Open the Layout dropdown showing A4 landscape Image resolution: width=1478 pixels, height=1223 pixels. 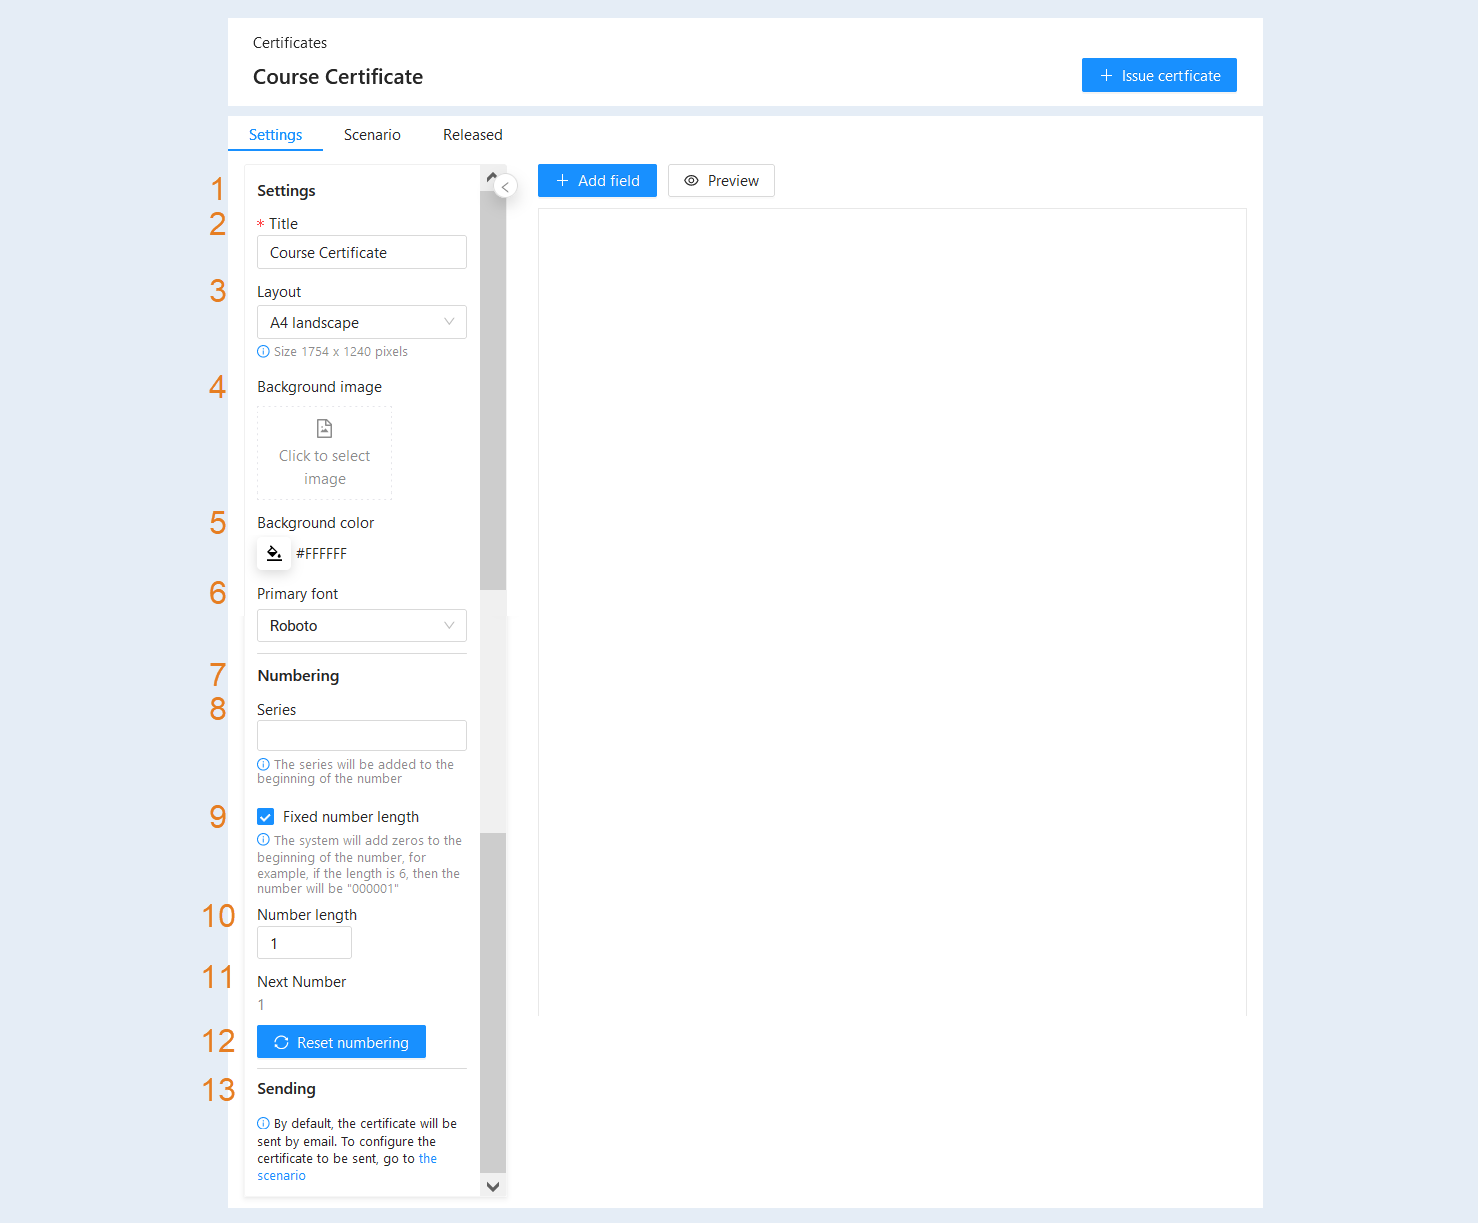[362, 322]
